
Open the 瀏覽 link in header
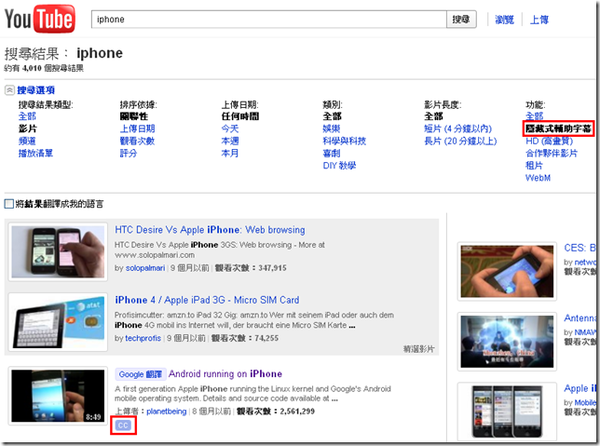[x=504, y=20]
